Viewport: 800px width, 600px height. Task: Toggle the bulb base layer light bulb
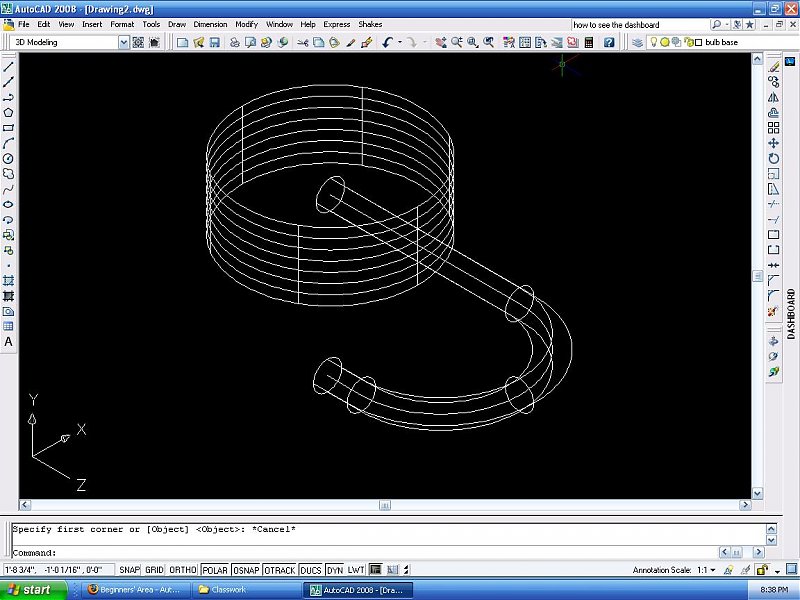coord(654,42)
